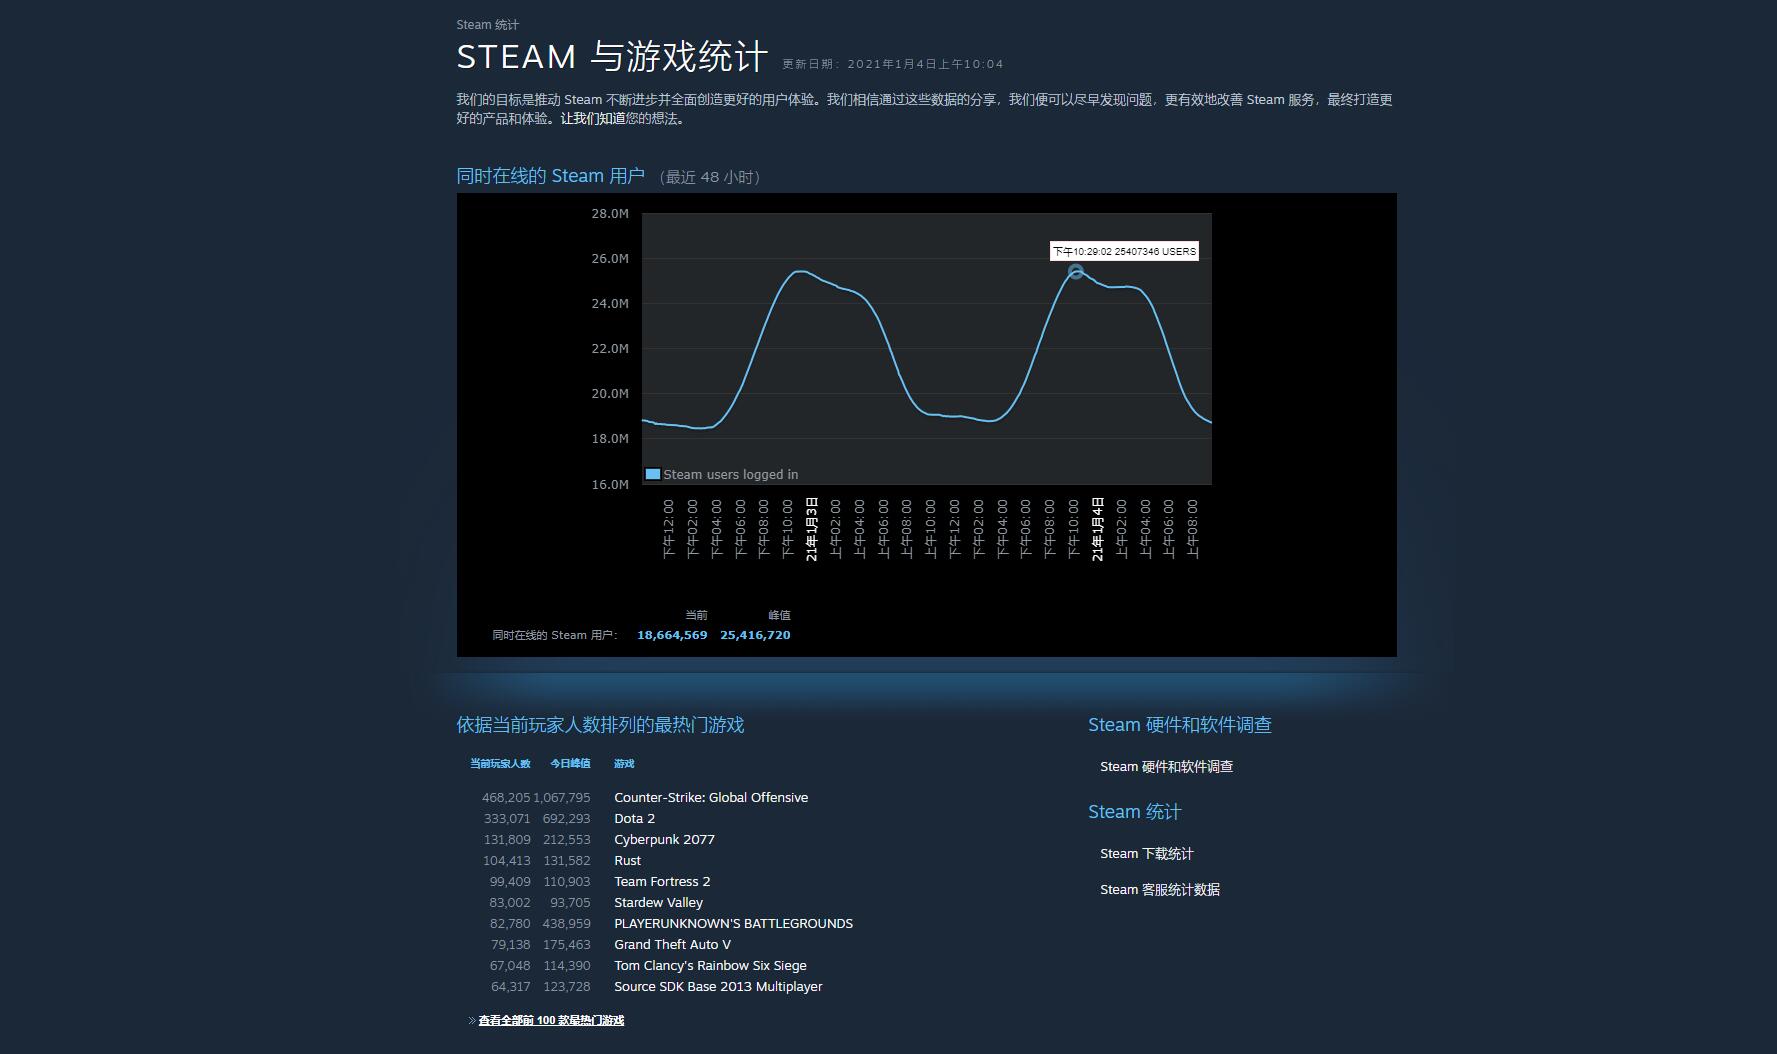
Task: Open 'Counter-Strike: Global Offensive' game stats
Action: (711, 797)
